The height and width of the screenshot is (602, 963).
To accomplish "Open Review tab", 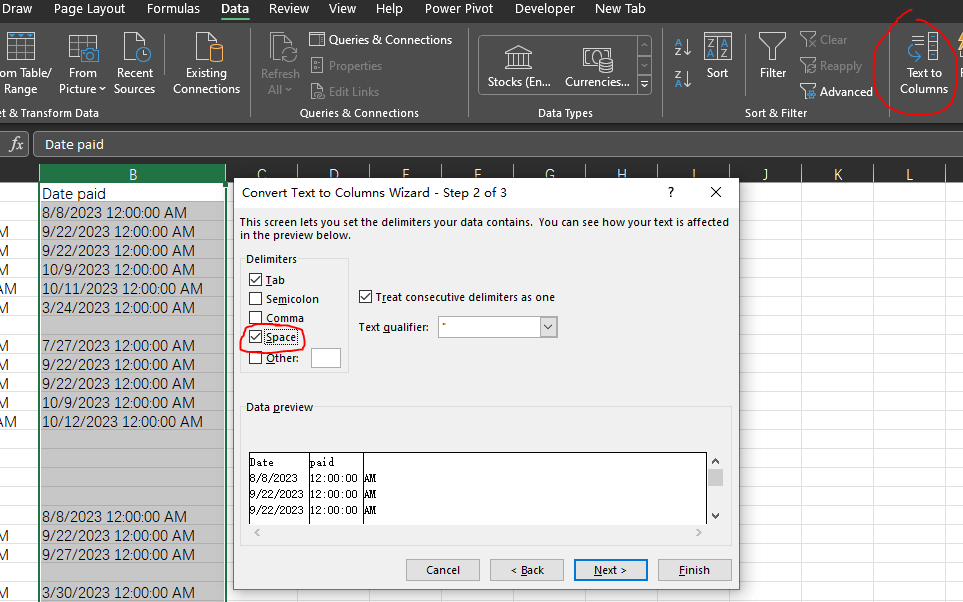I will pyautogui.click(x=289, y=9).
